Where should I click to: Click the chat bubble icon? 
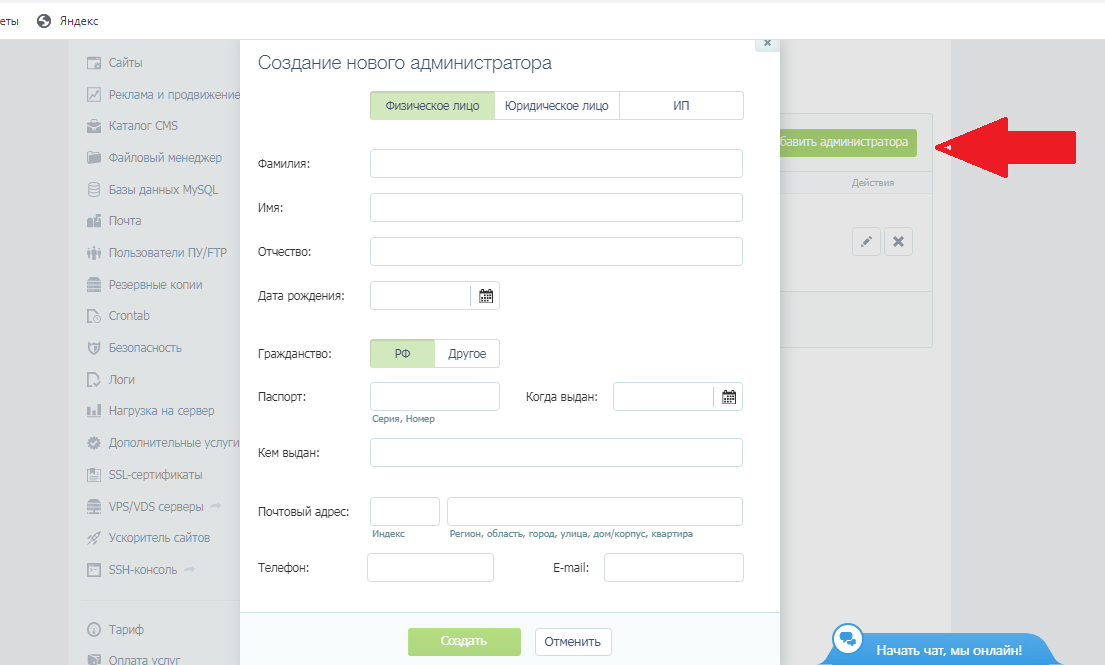[848, 638]
